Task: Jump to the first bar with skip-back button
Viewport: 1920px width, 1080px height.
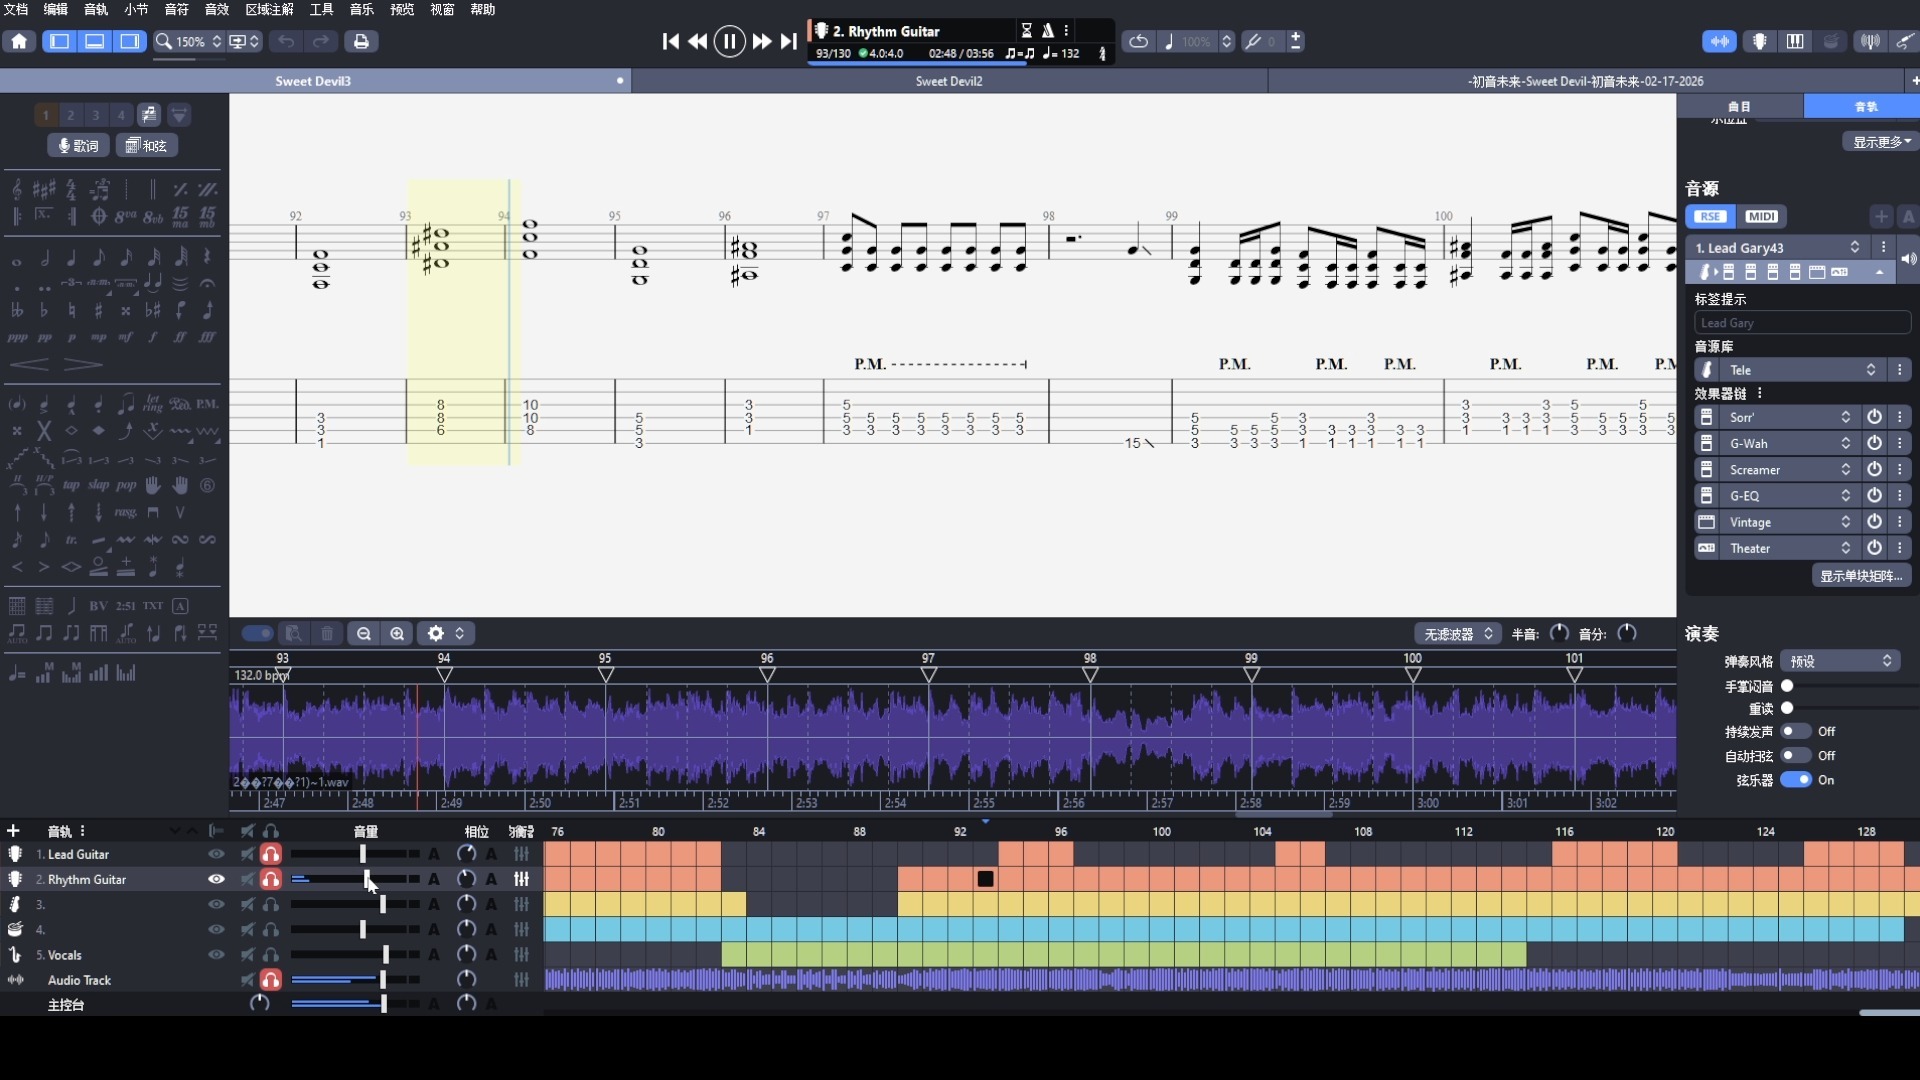Action: (x=671, y=41)
